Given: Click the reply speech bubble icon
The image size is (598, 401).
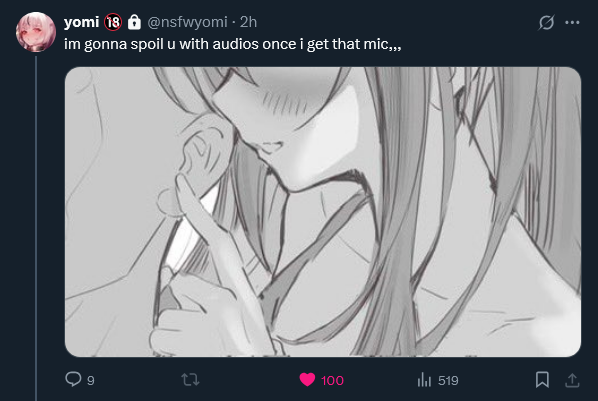Looking at the screenshot, I should [x=73, y=379].
